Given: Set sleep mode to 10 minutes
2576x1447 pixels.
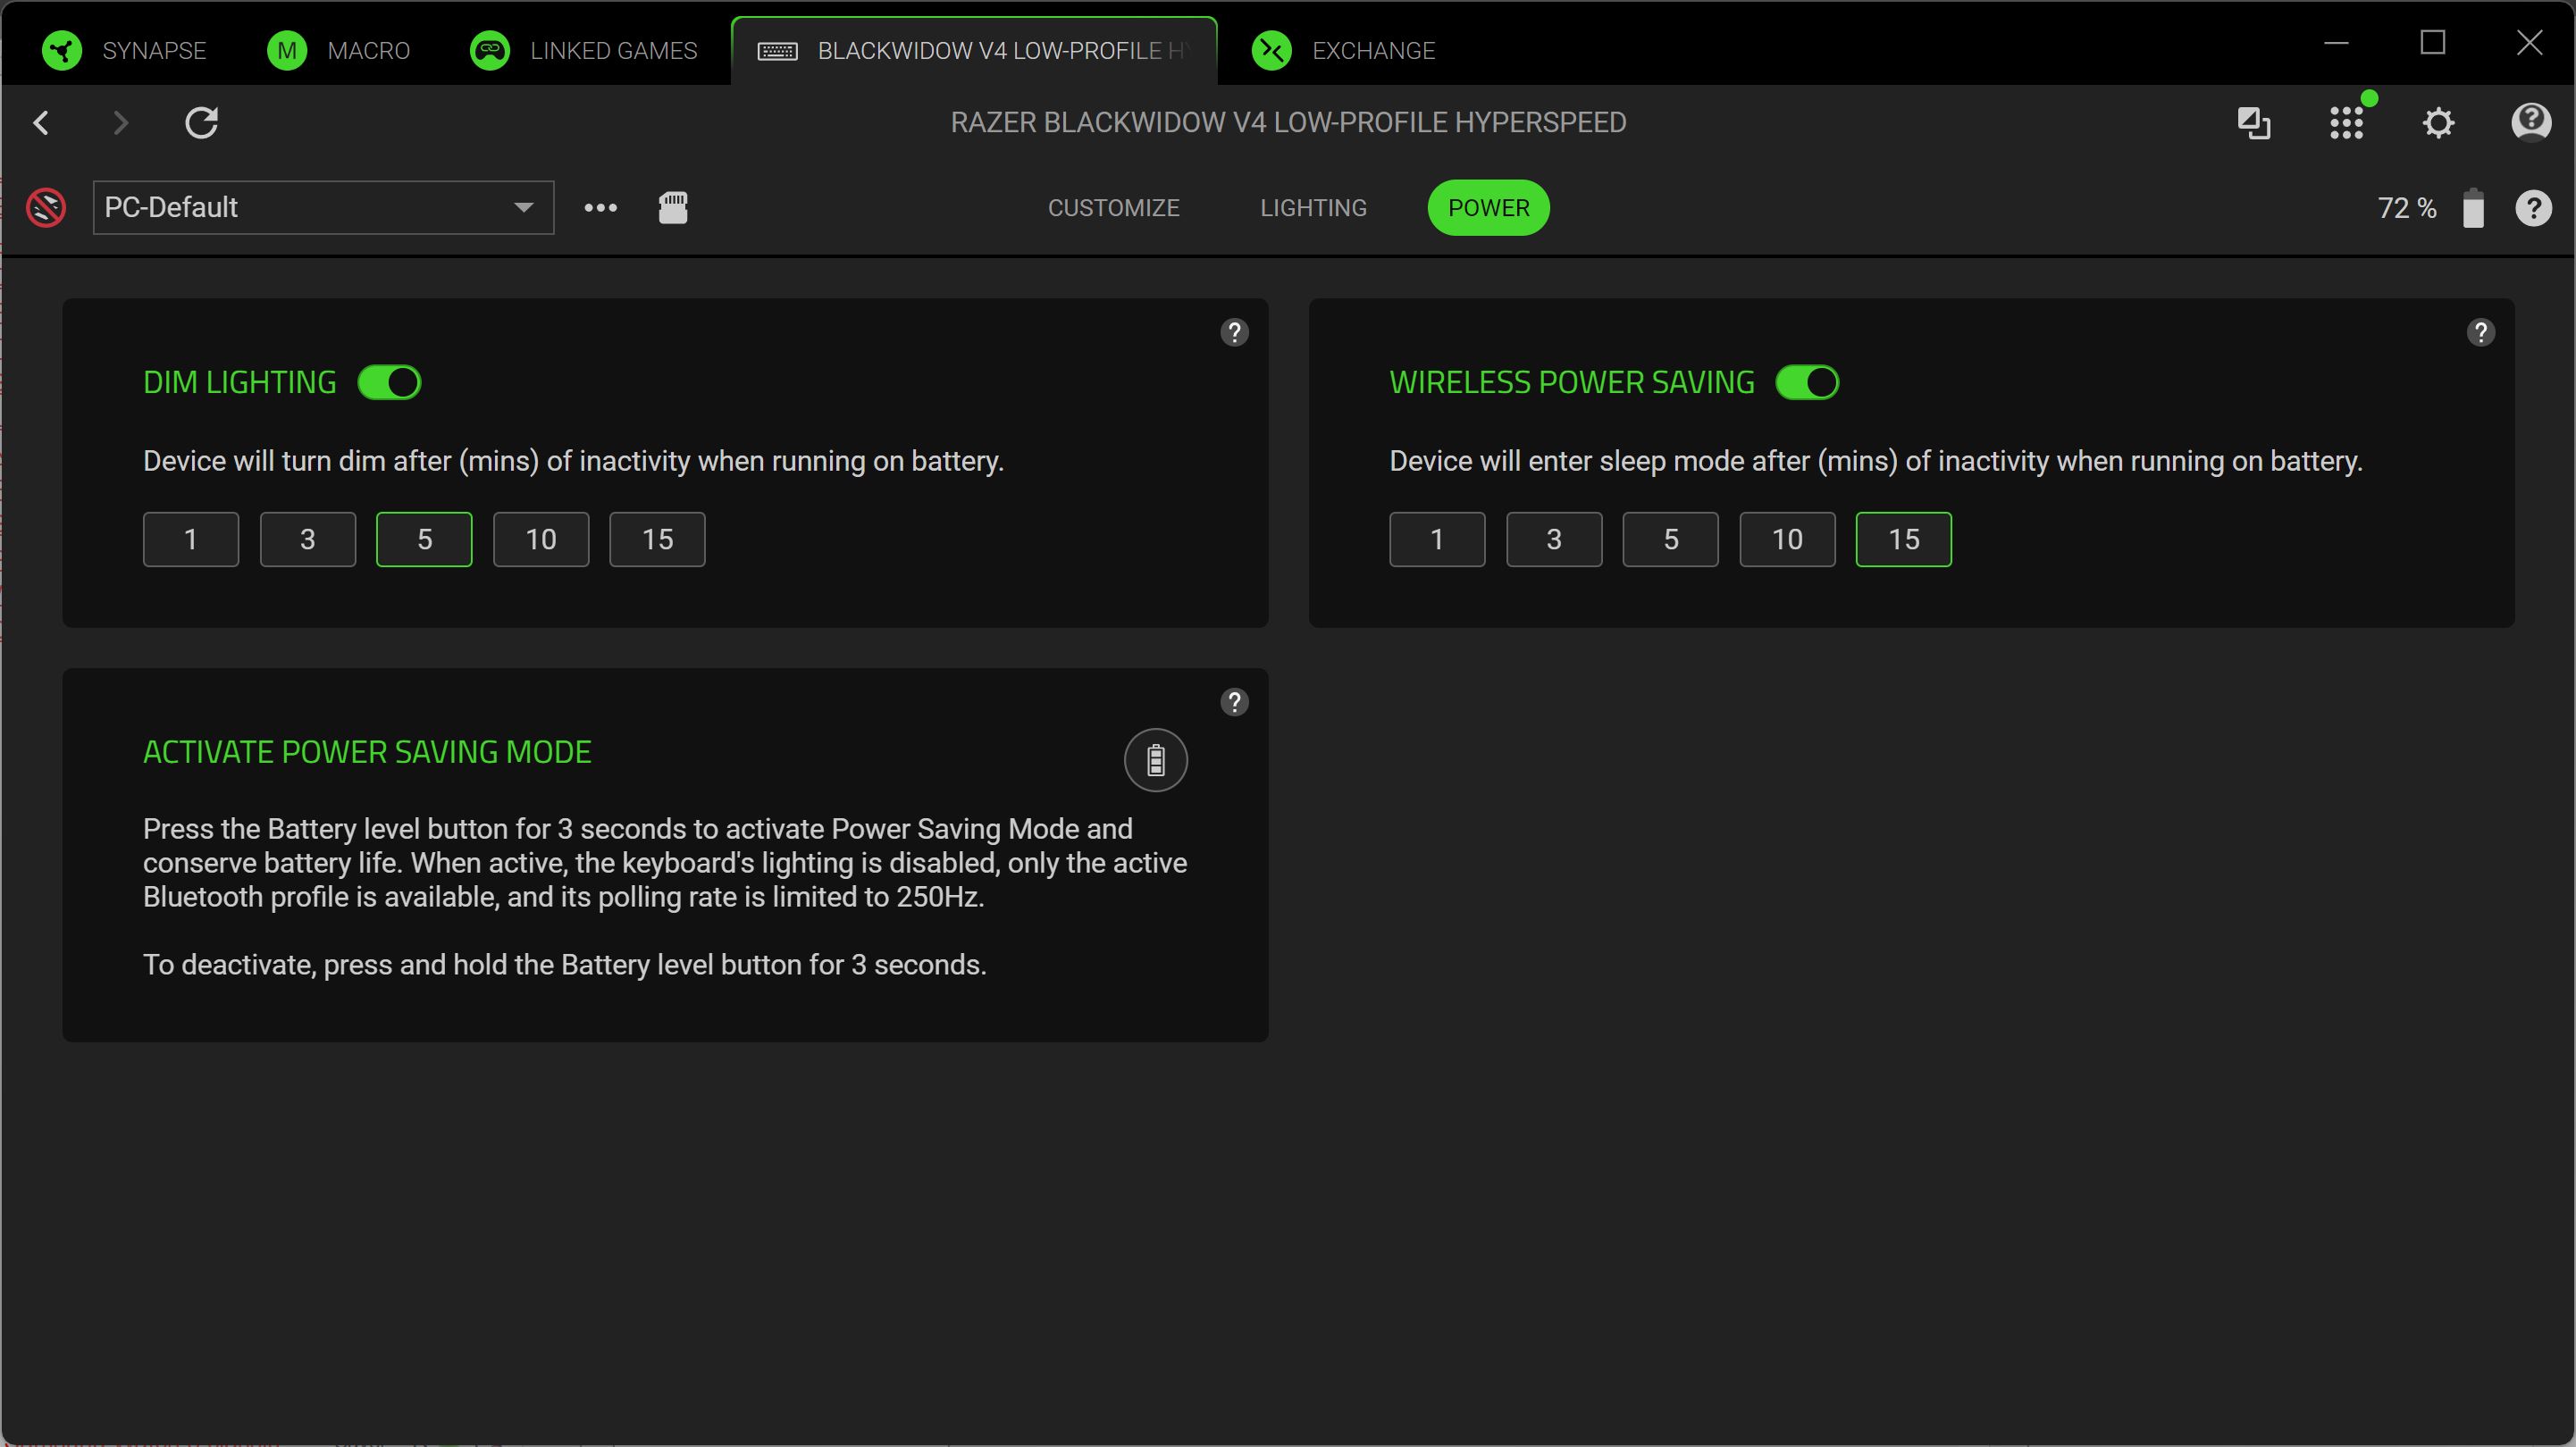Looking at the screenshot, I should tap(1787, 540).
